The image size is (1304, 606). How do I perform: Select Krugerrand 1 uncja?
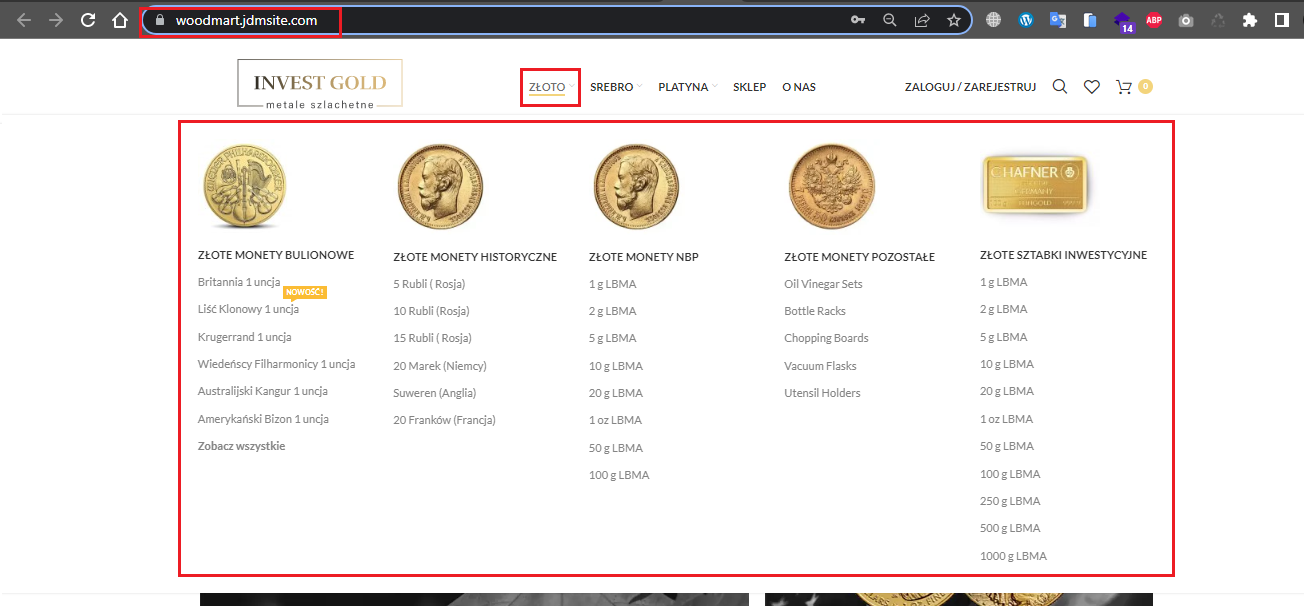click(245, 337)
